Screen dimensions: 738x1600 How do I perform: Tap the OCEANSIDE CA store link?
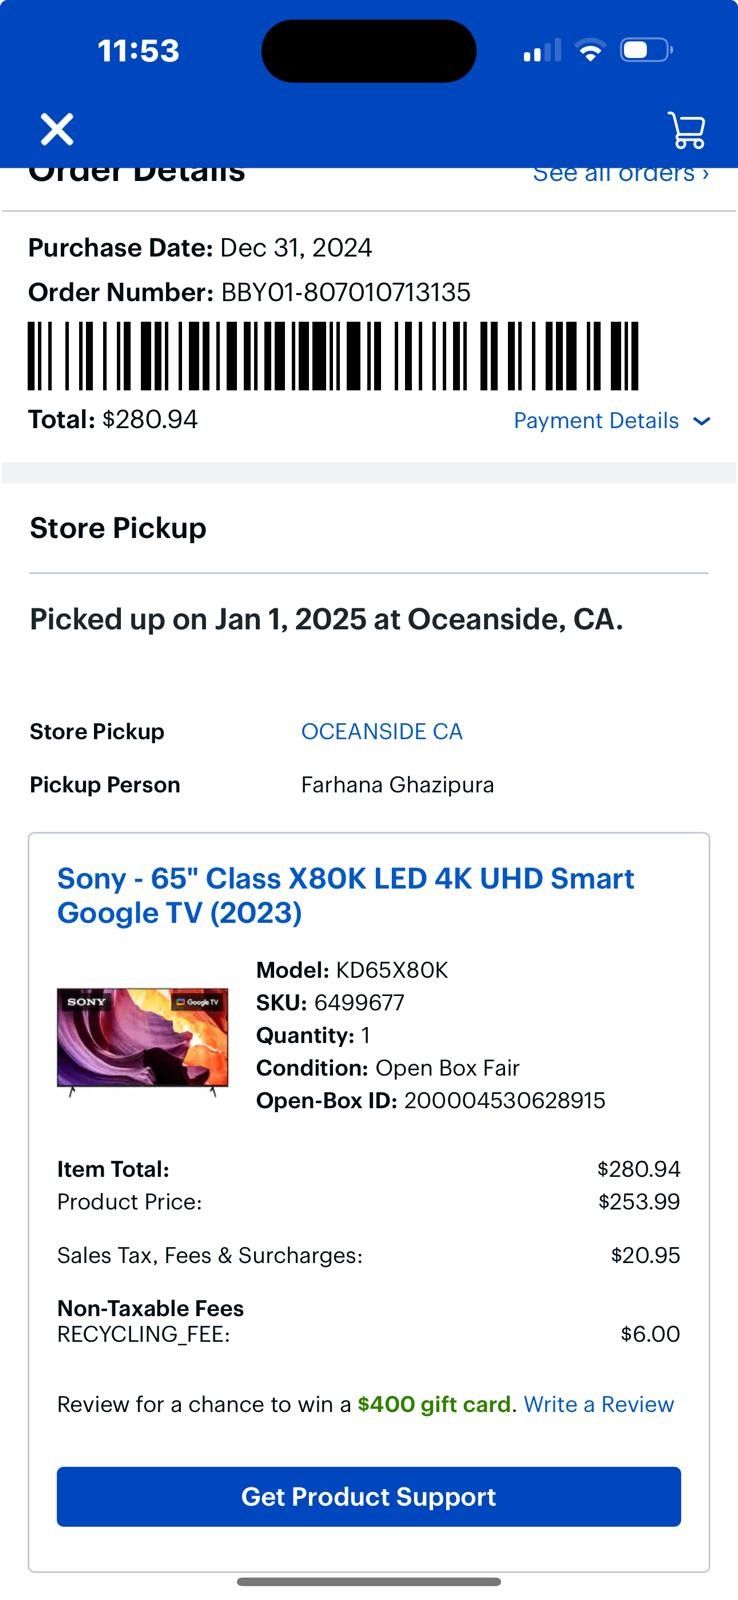382,732
